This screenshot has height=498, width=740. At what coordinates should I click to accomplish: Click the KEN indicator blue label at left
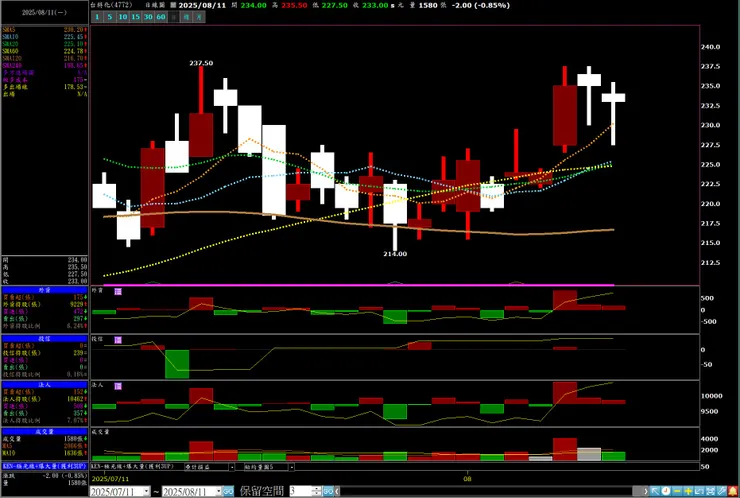(x=44, y=466)
